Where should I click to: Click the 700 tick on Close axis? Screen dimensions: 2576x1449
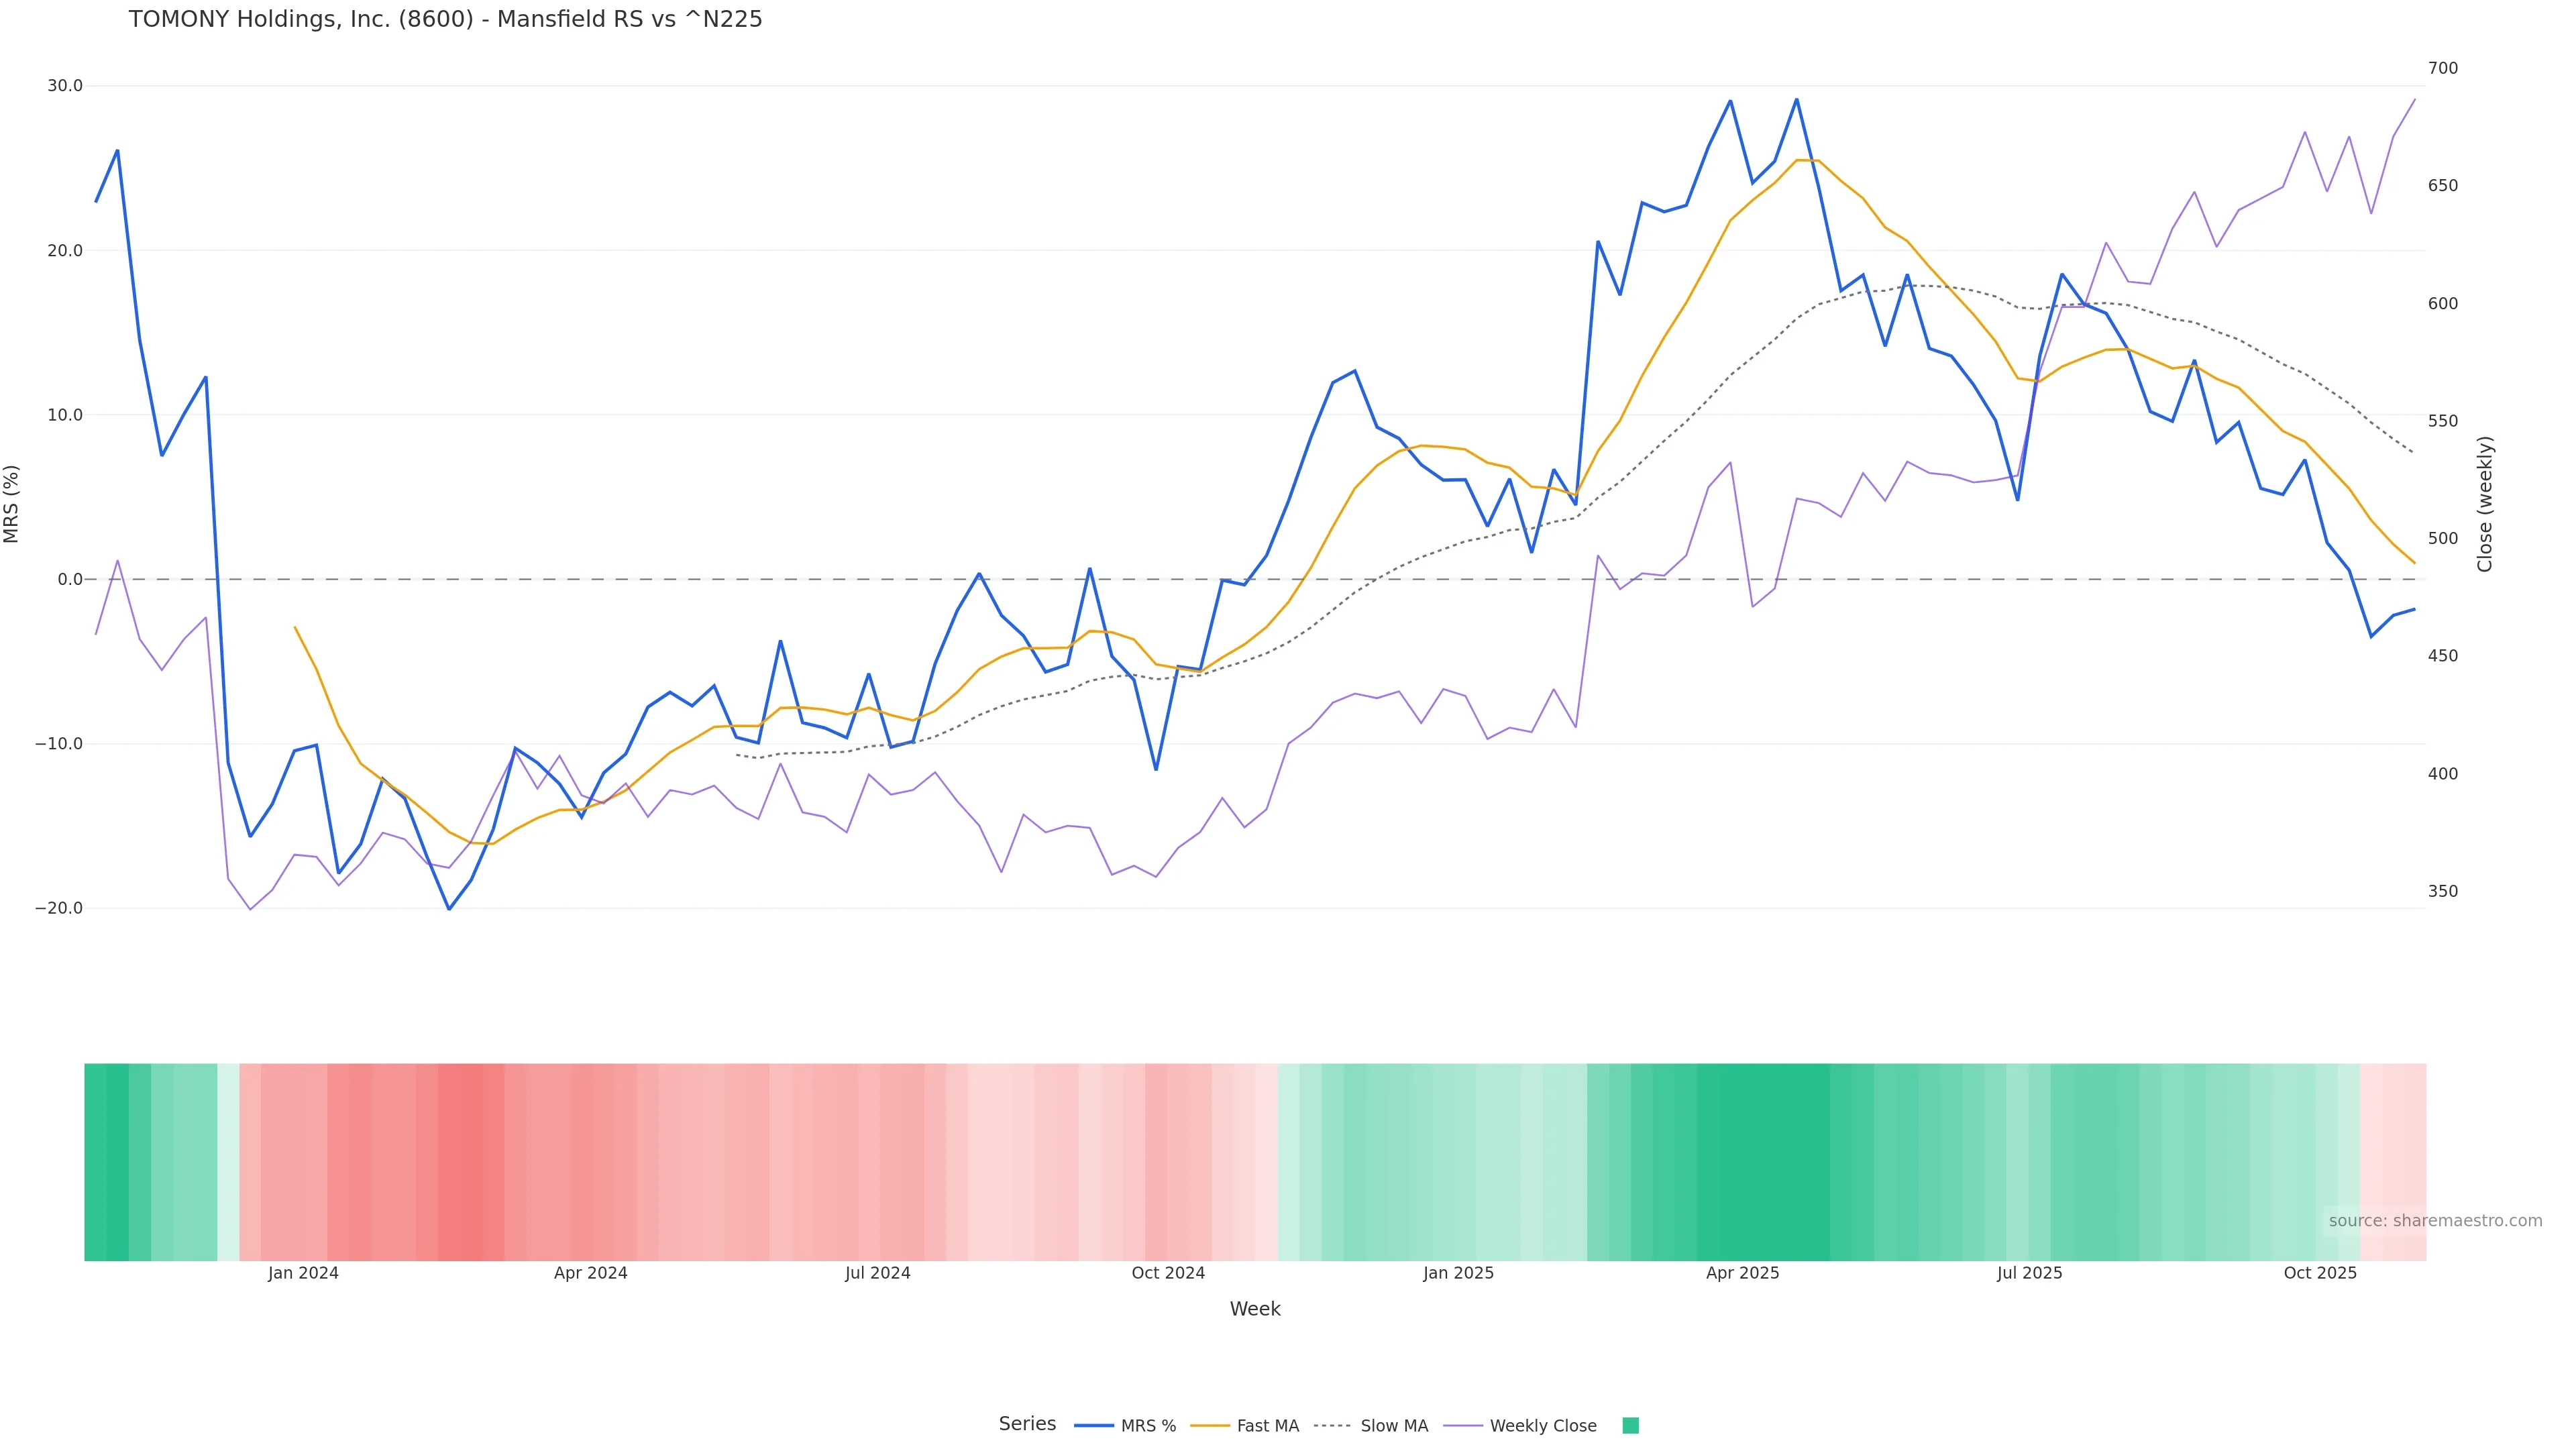click(2442, 68)
